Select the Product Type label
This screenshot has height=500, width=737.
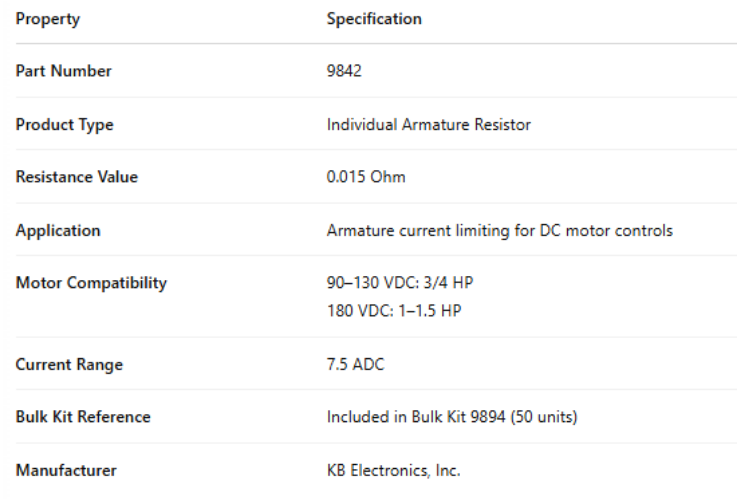click(65, 125)
